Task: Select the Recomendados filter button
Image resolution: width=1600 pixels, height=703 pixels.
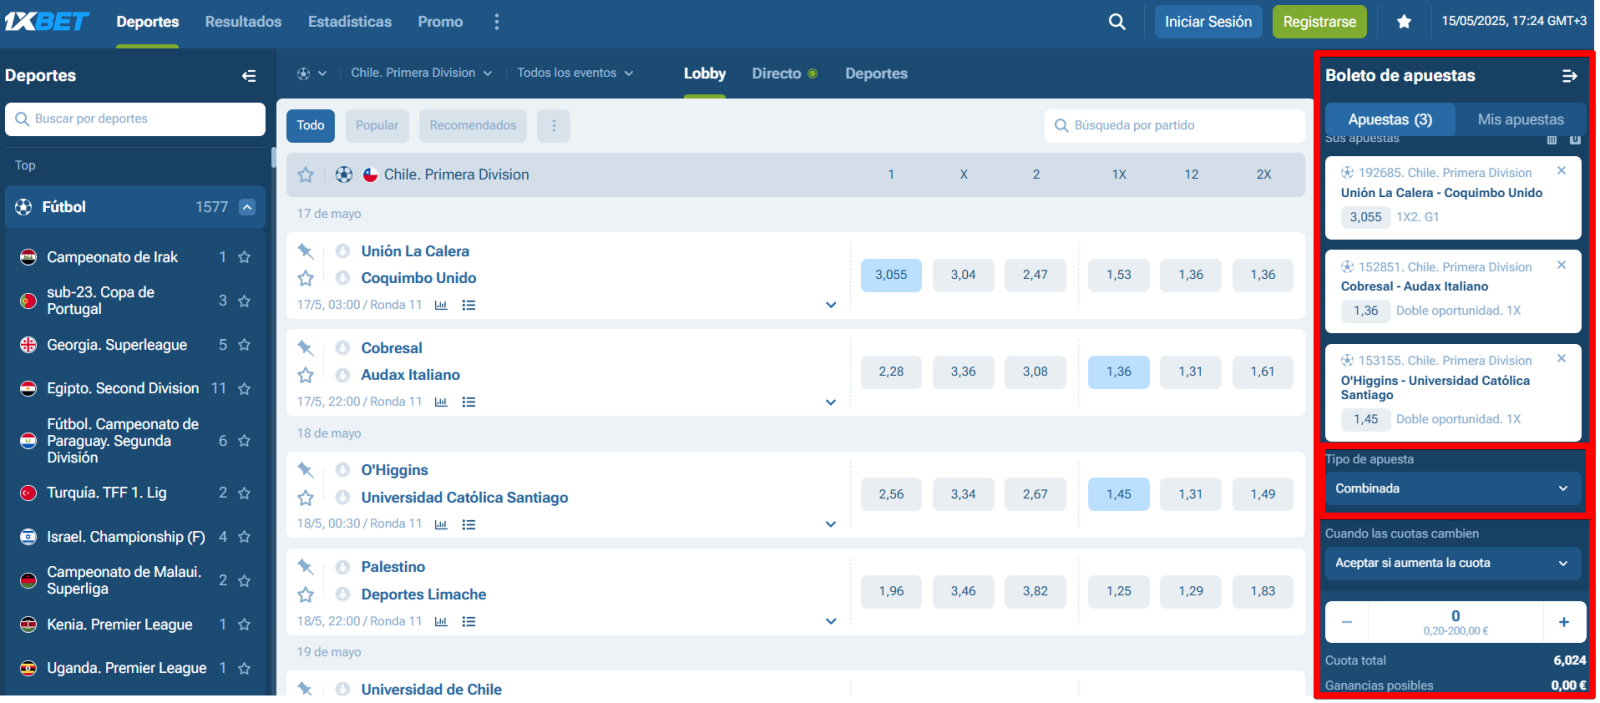Action: click(473, 126)
